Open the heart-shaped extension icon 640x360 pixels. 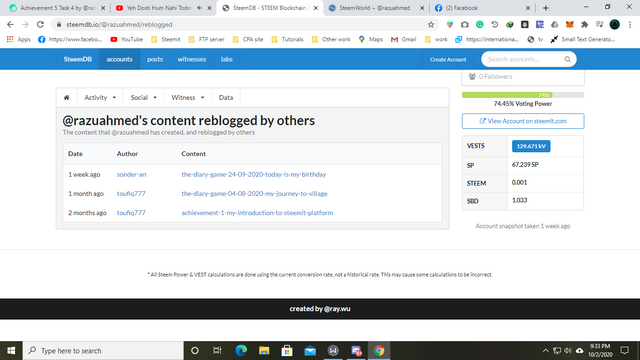(449, 24)
